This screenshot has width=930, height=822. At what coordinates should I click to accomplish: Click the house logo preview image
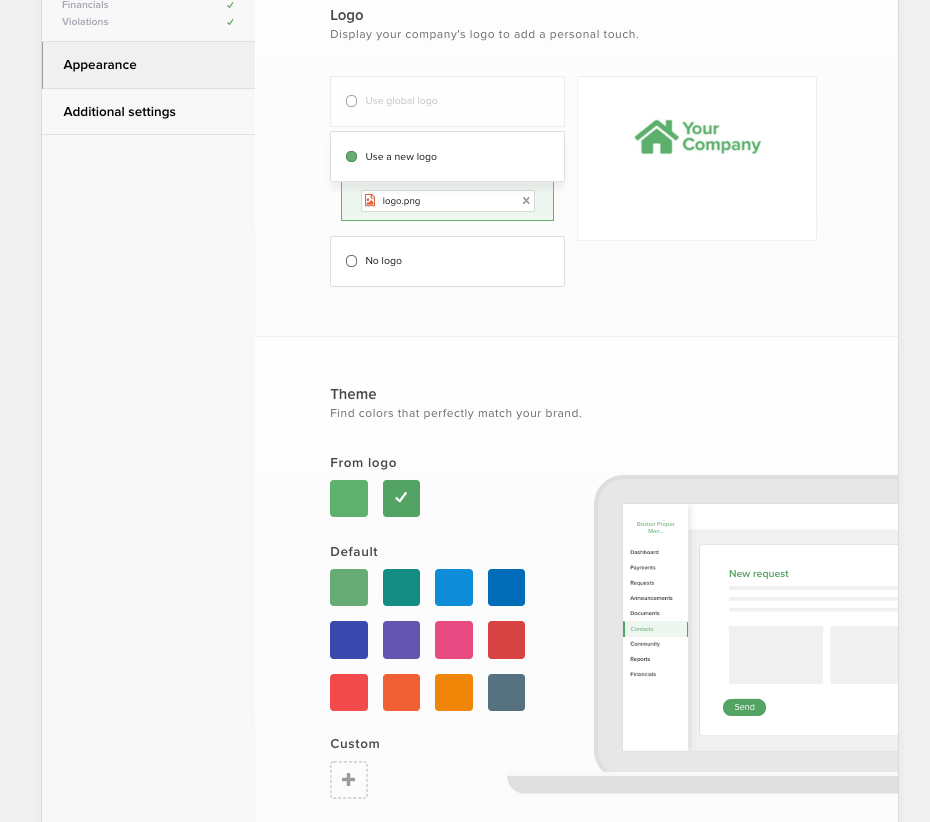click(x=697, y=138)
